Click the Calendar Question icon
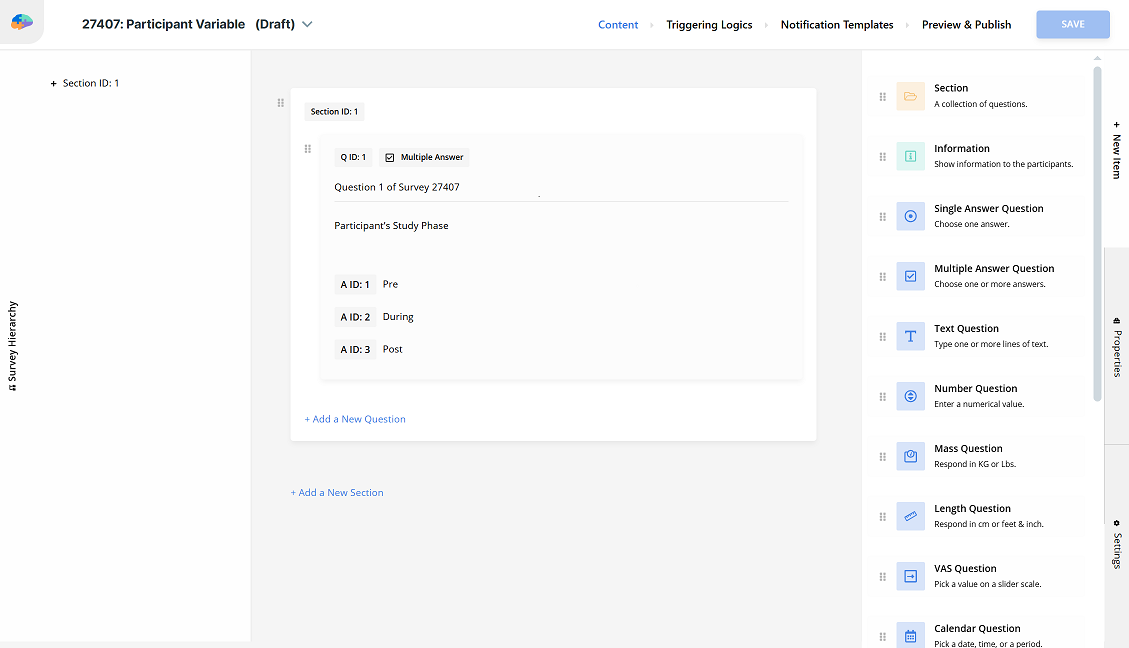1129x648 pixels. tap(910, 635)
